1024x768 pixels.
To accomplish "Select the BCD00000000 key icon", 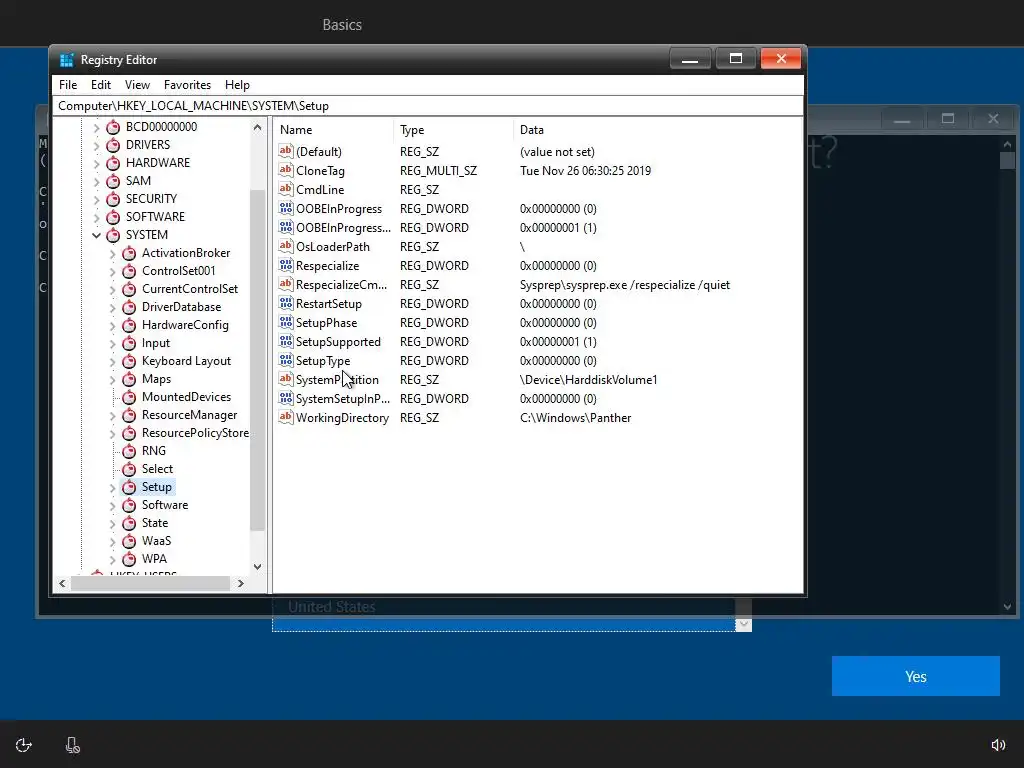I will point(114,127).
